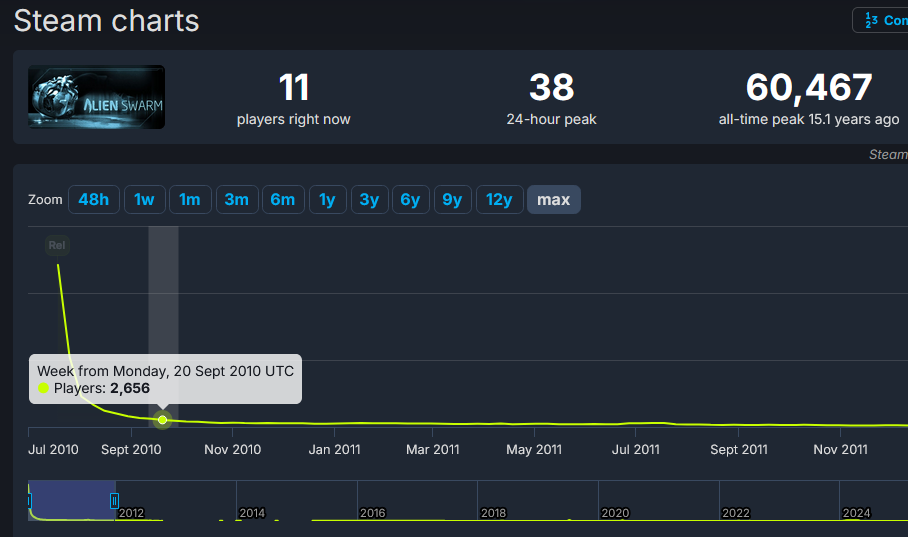Select the max zoom range

[x=554, y=199]
